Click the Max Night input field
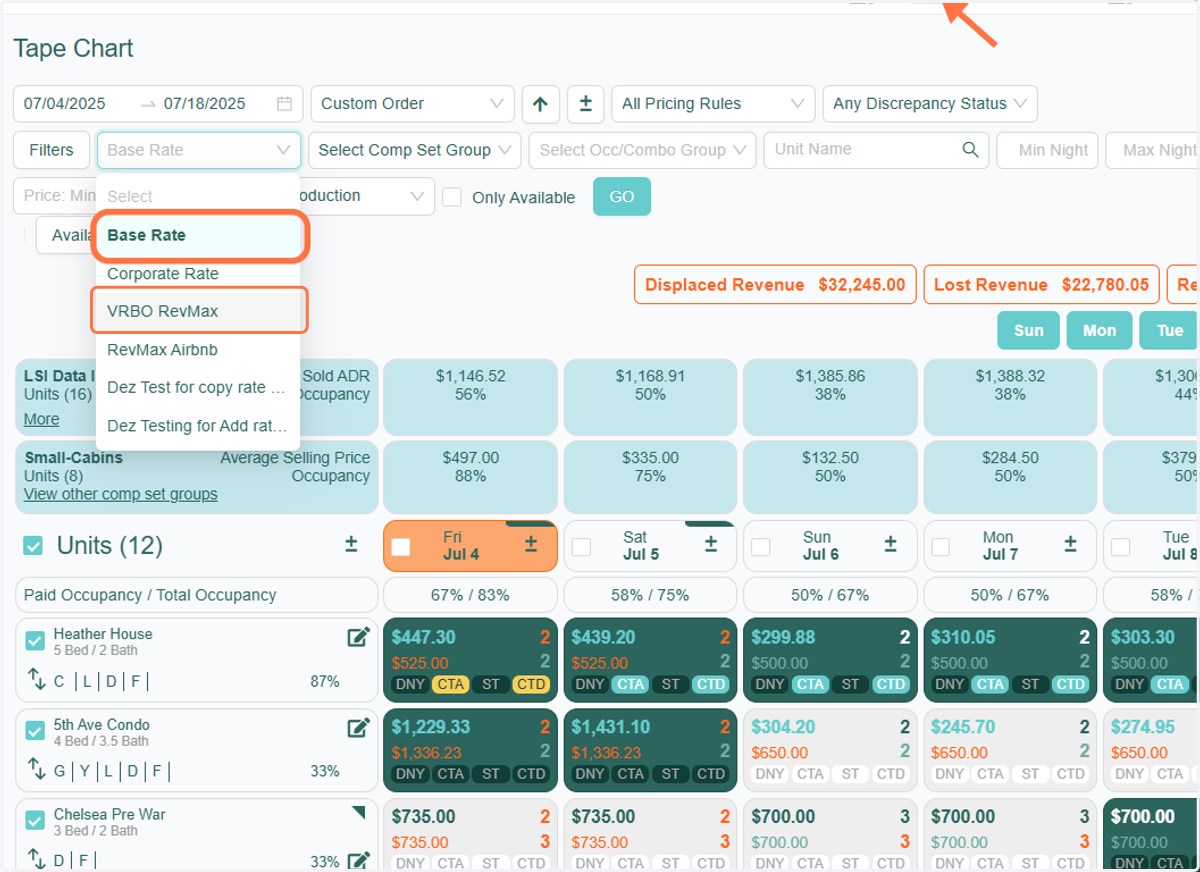Screen dimensions: 1200x872 (1153, 150)
